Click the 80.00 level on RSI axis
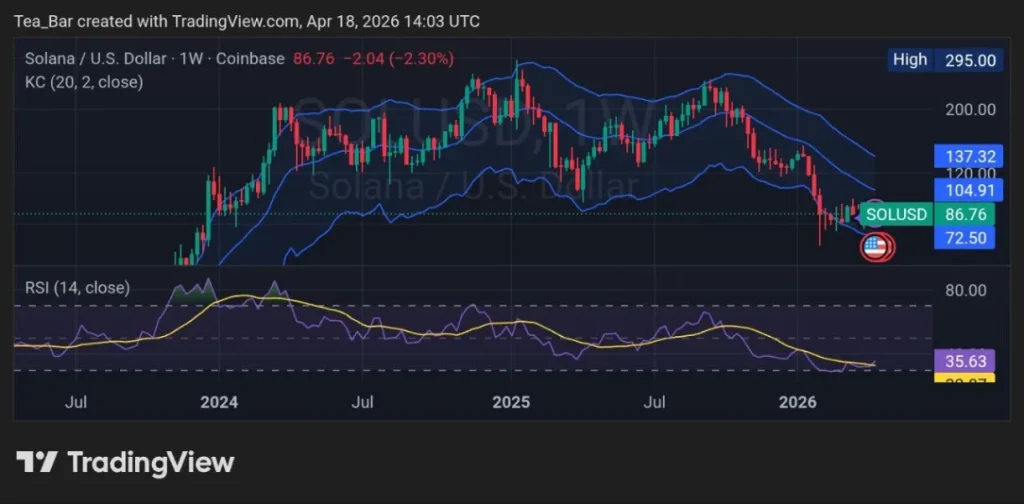Viewport: 1024px width, 504px height. coord(965,290)
